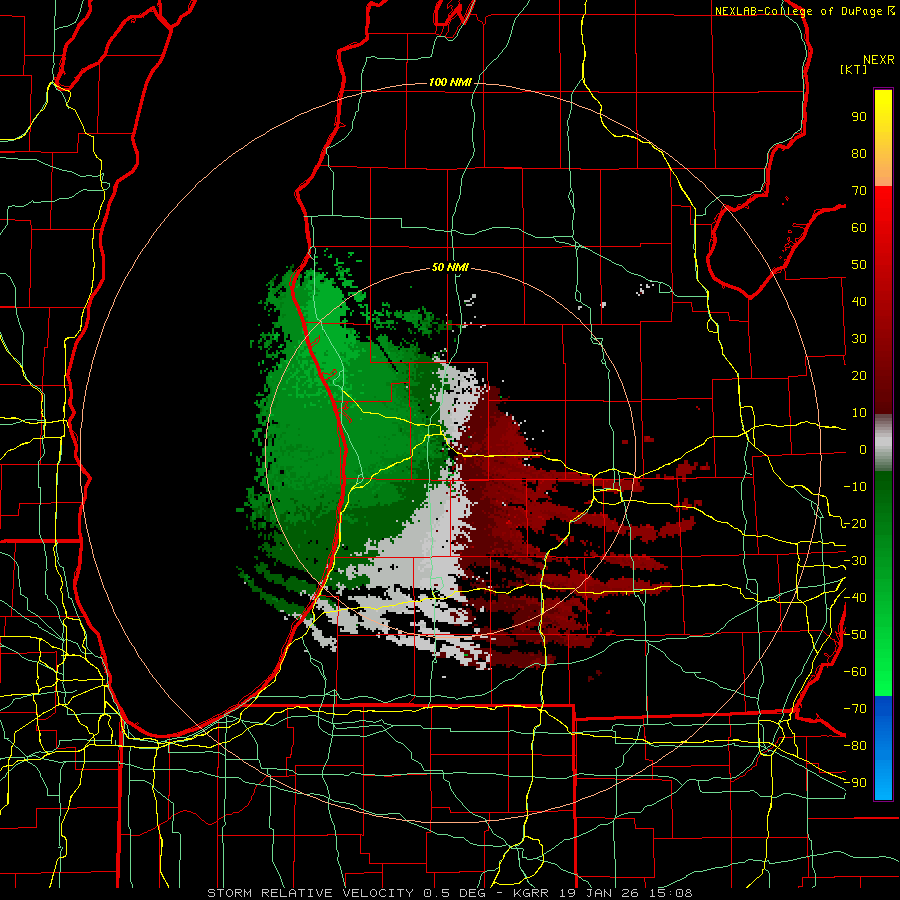Click the "0.5 DEG" elevation angle in the caption
The width and height of the screenshot is (900, 900).
pos(454,893)
